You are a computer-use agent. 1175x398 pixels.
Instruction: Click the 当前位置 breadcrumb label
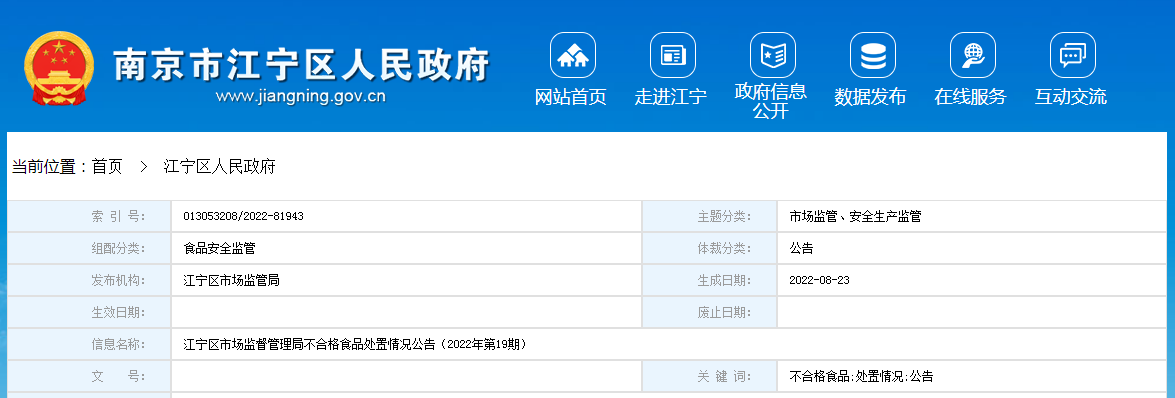point(50,167)
